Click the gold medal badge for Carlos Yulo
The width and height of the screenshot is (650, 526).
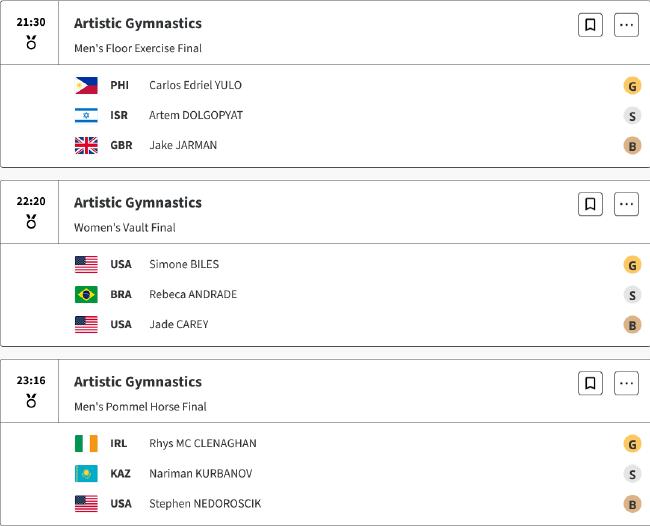pyautogui.click(x=632, y=86)
